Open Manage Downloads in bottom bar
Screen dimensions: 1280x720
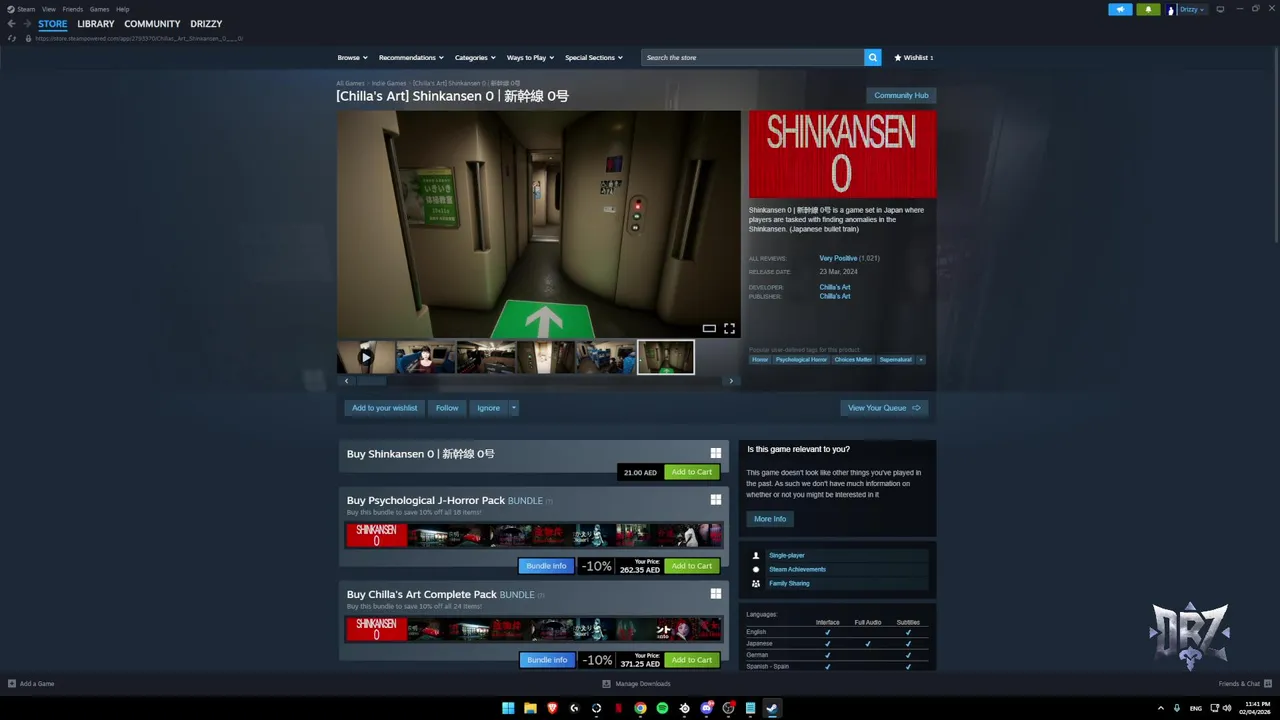(x=636, y=684)
